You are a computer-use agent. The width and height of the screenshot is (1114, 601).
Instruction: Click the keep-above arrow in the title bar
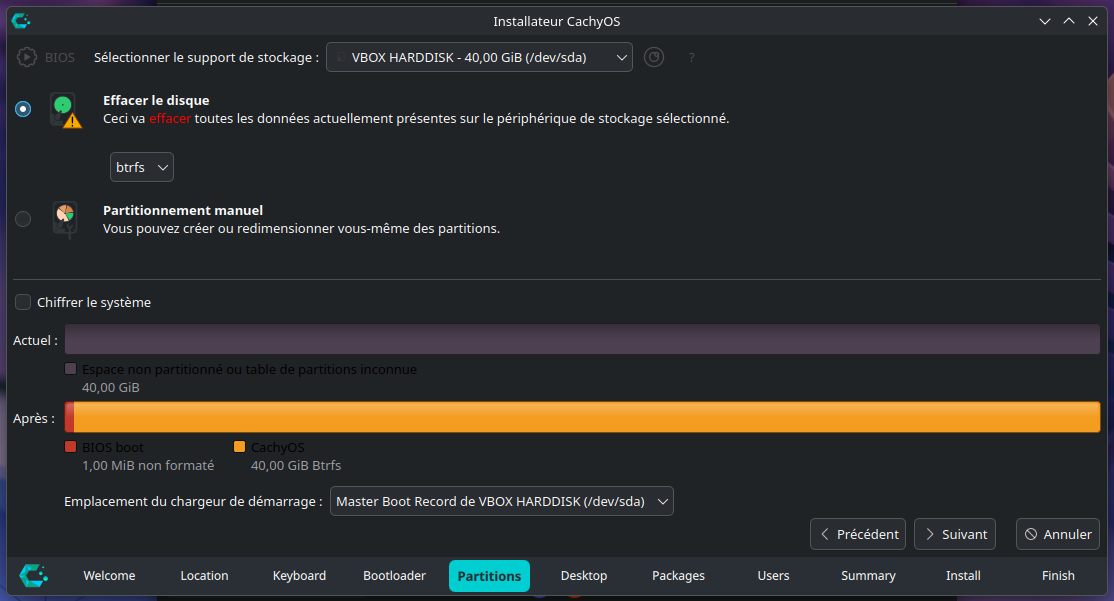(x=1069, y=21)
